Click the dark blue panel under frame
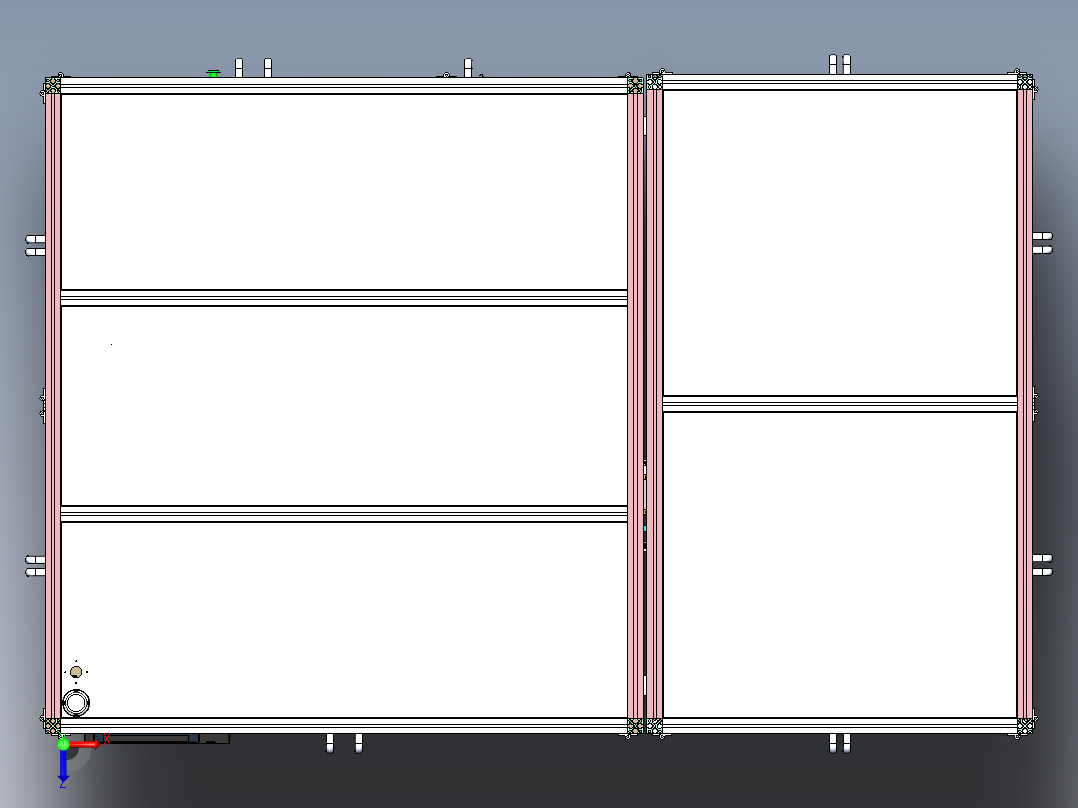 click(148, 739)
